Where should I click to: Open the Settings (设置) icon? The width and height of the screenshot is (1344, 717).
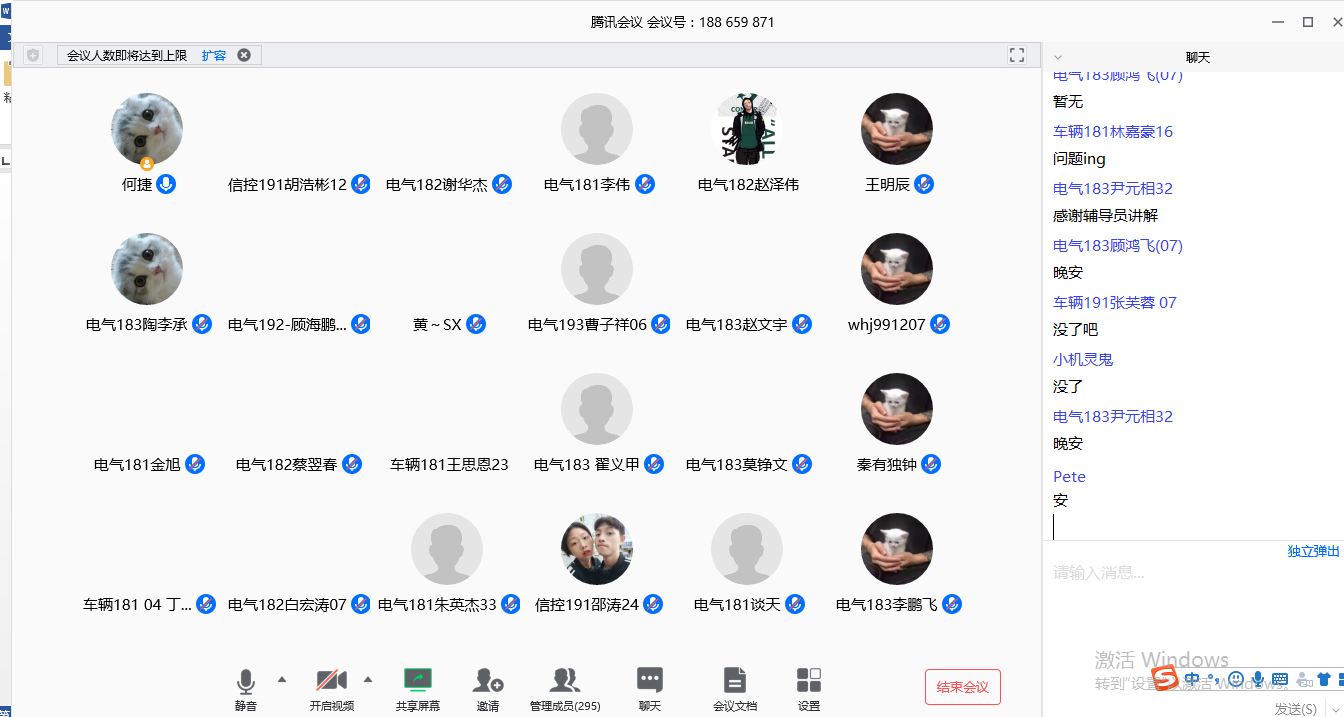(808, 681)
